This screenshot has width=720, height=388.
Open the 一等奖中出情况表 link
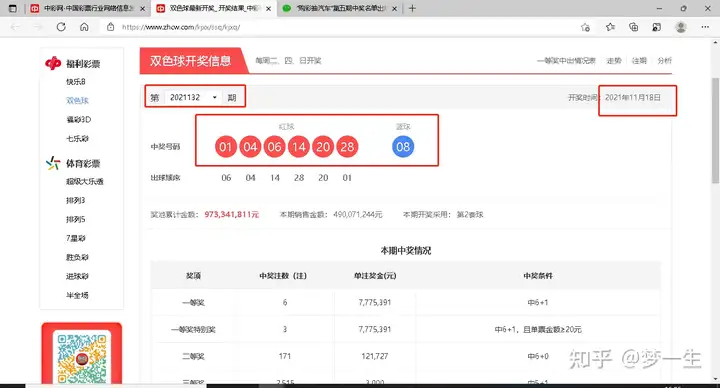pos(566,61)
